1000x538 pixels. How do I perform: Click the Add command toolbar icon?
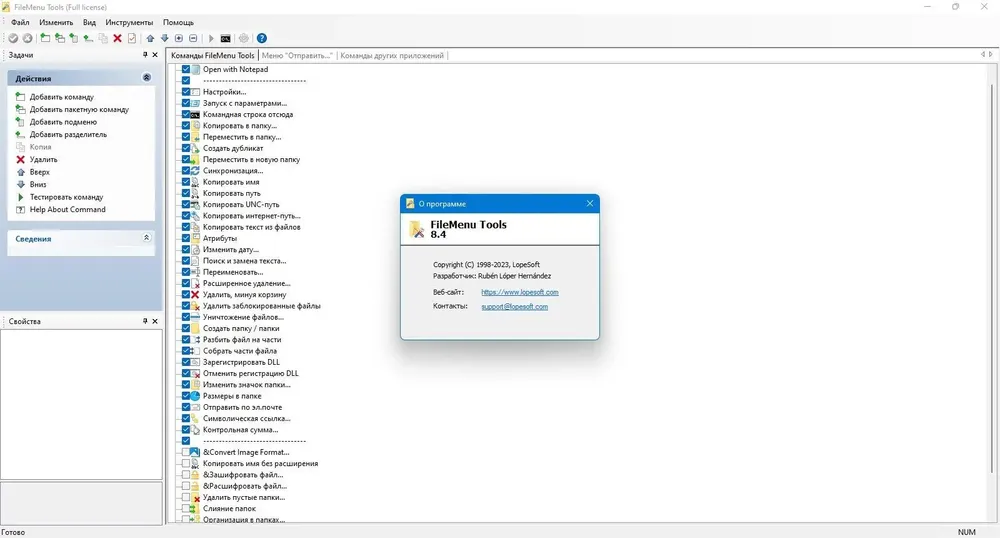coord(45,38)
